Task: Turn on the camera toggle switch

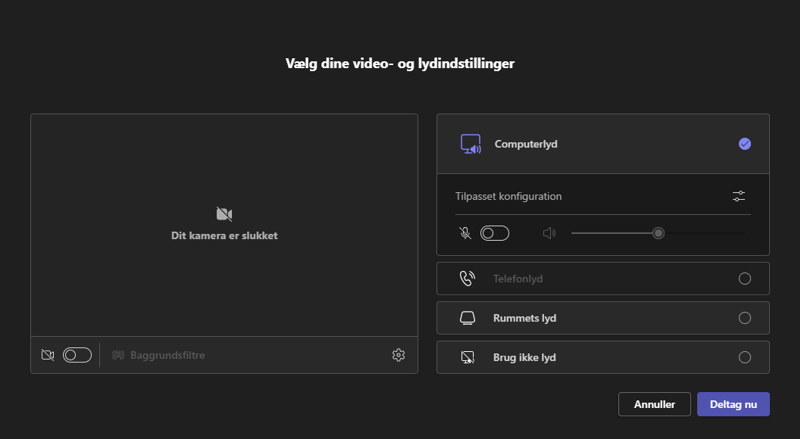Action: (x=77, y=355)
